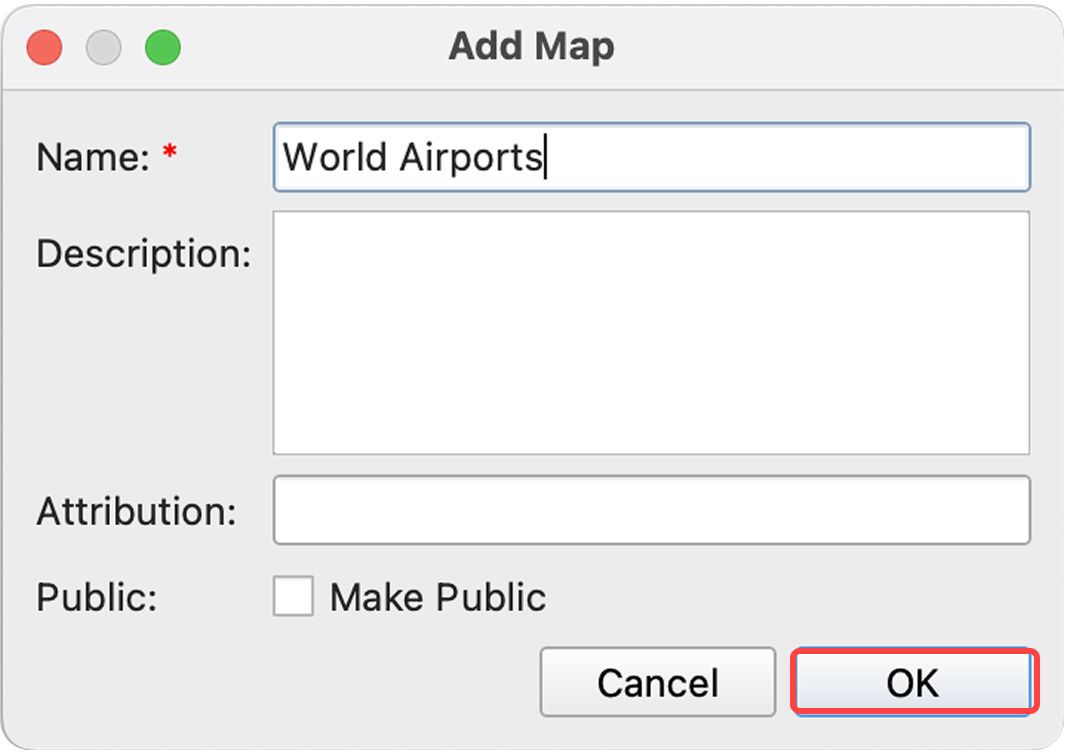Click the bottom area of the Description box

[x=650, y=430]
